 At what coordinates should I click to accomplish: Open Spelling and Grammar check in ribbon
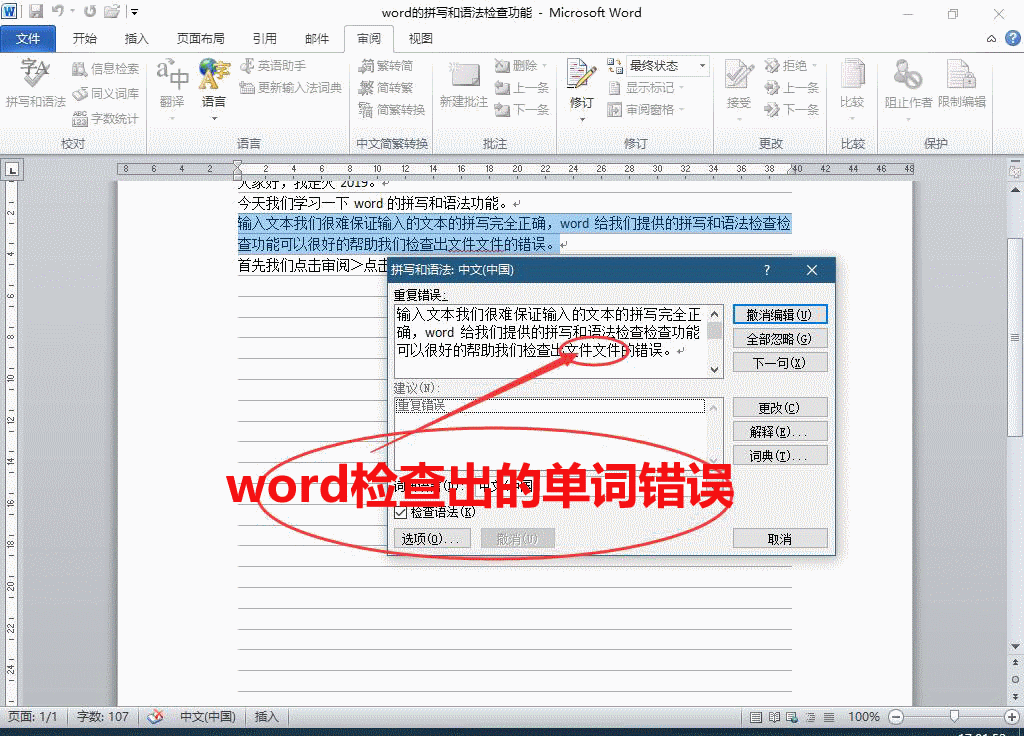(35, 82)
